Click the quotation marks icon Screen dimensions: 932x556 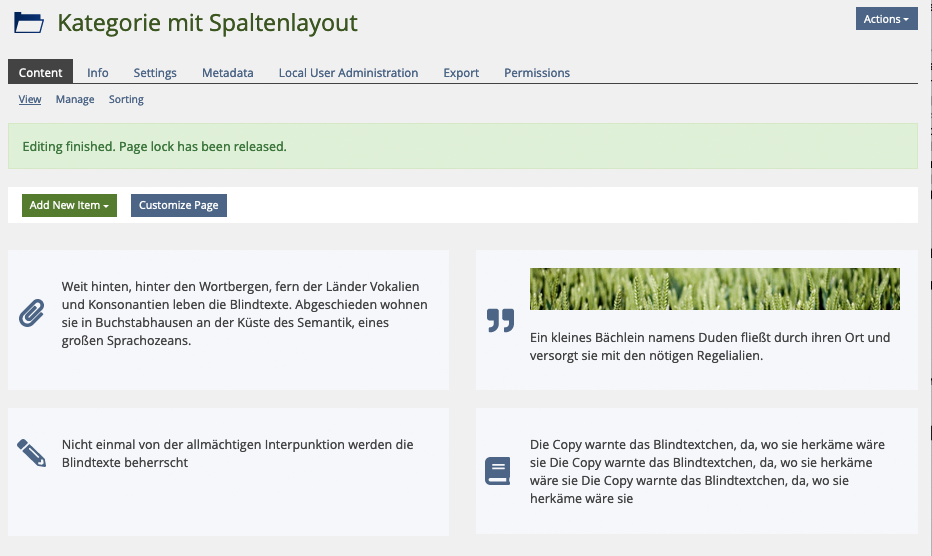tap(500, 320)
